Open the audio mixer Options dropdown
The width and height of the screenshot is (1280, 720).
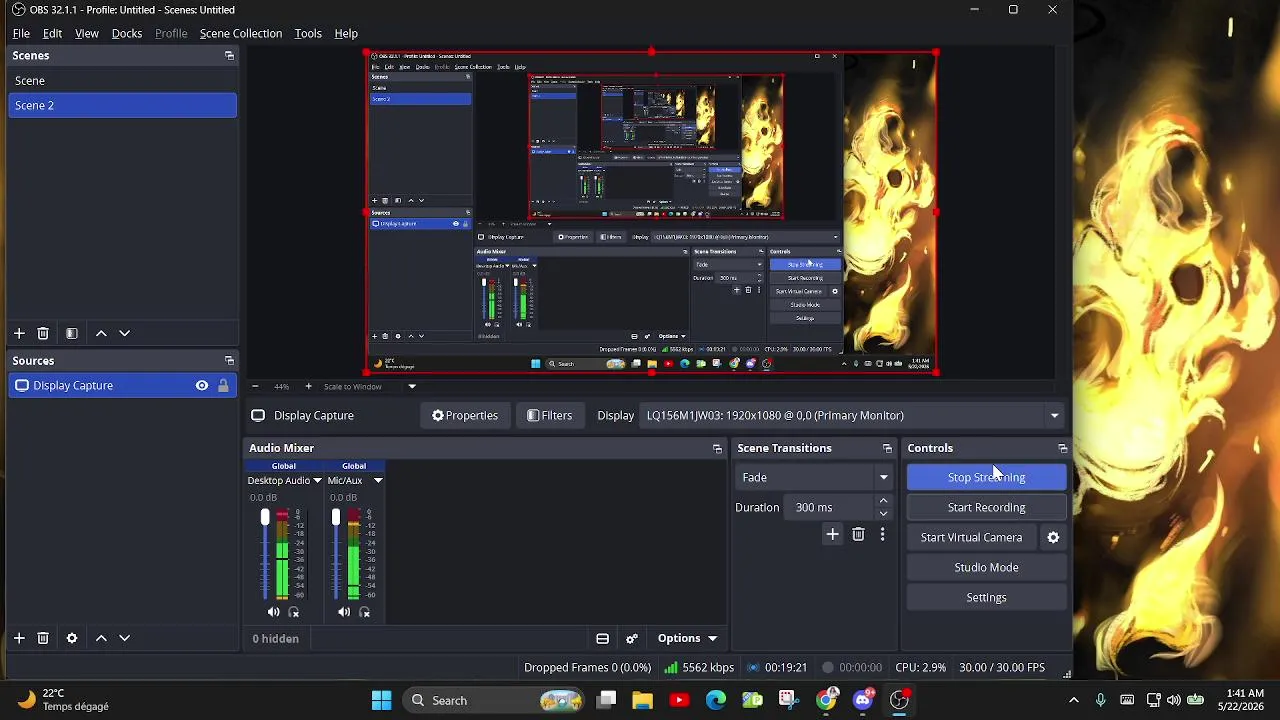click(687, 638)
